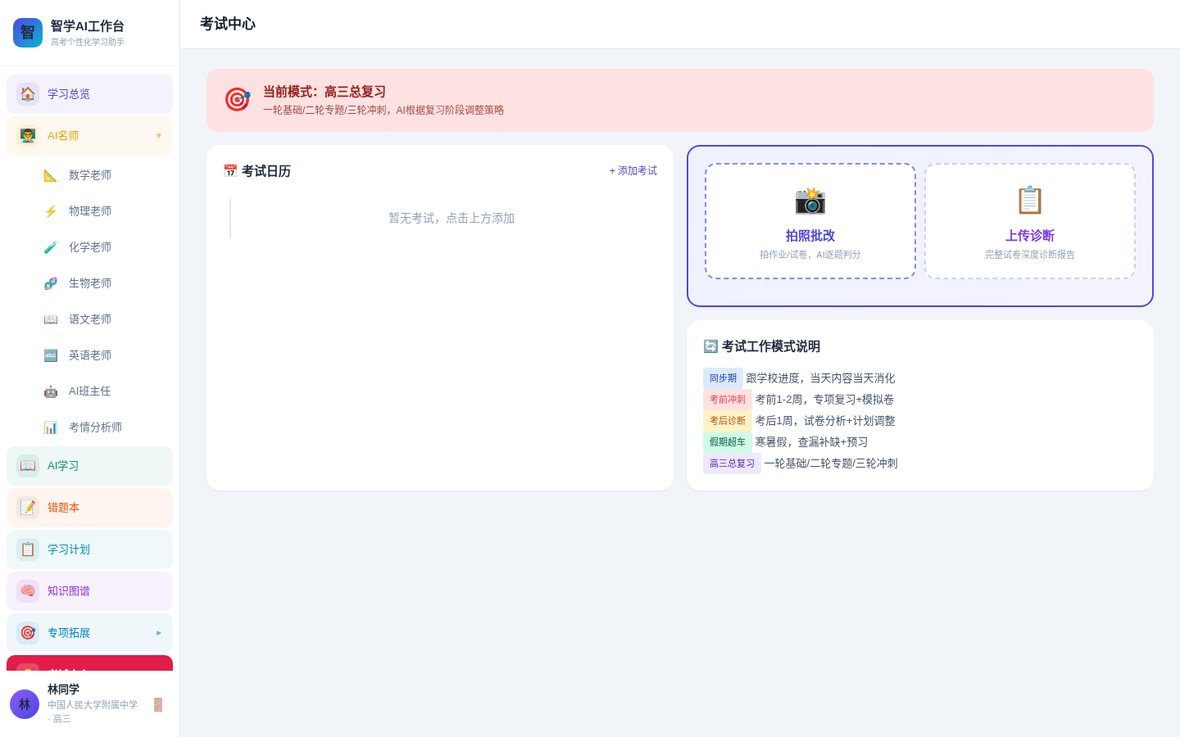The height and width of the screenshot is (737, 1180).
Task: Click the 寒暑假，查漏补缺+预习 description
Action: [811, 442]
